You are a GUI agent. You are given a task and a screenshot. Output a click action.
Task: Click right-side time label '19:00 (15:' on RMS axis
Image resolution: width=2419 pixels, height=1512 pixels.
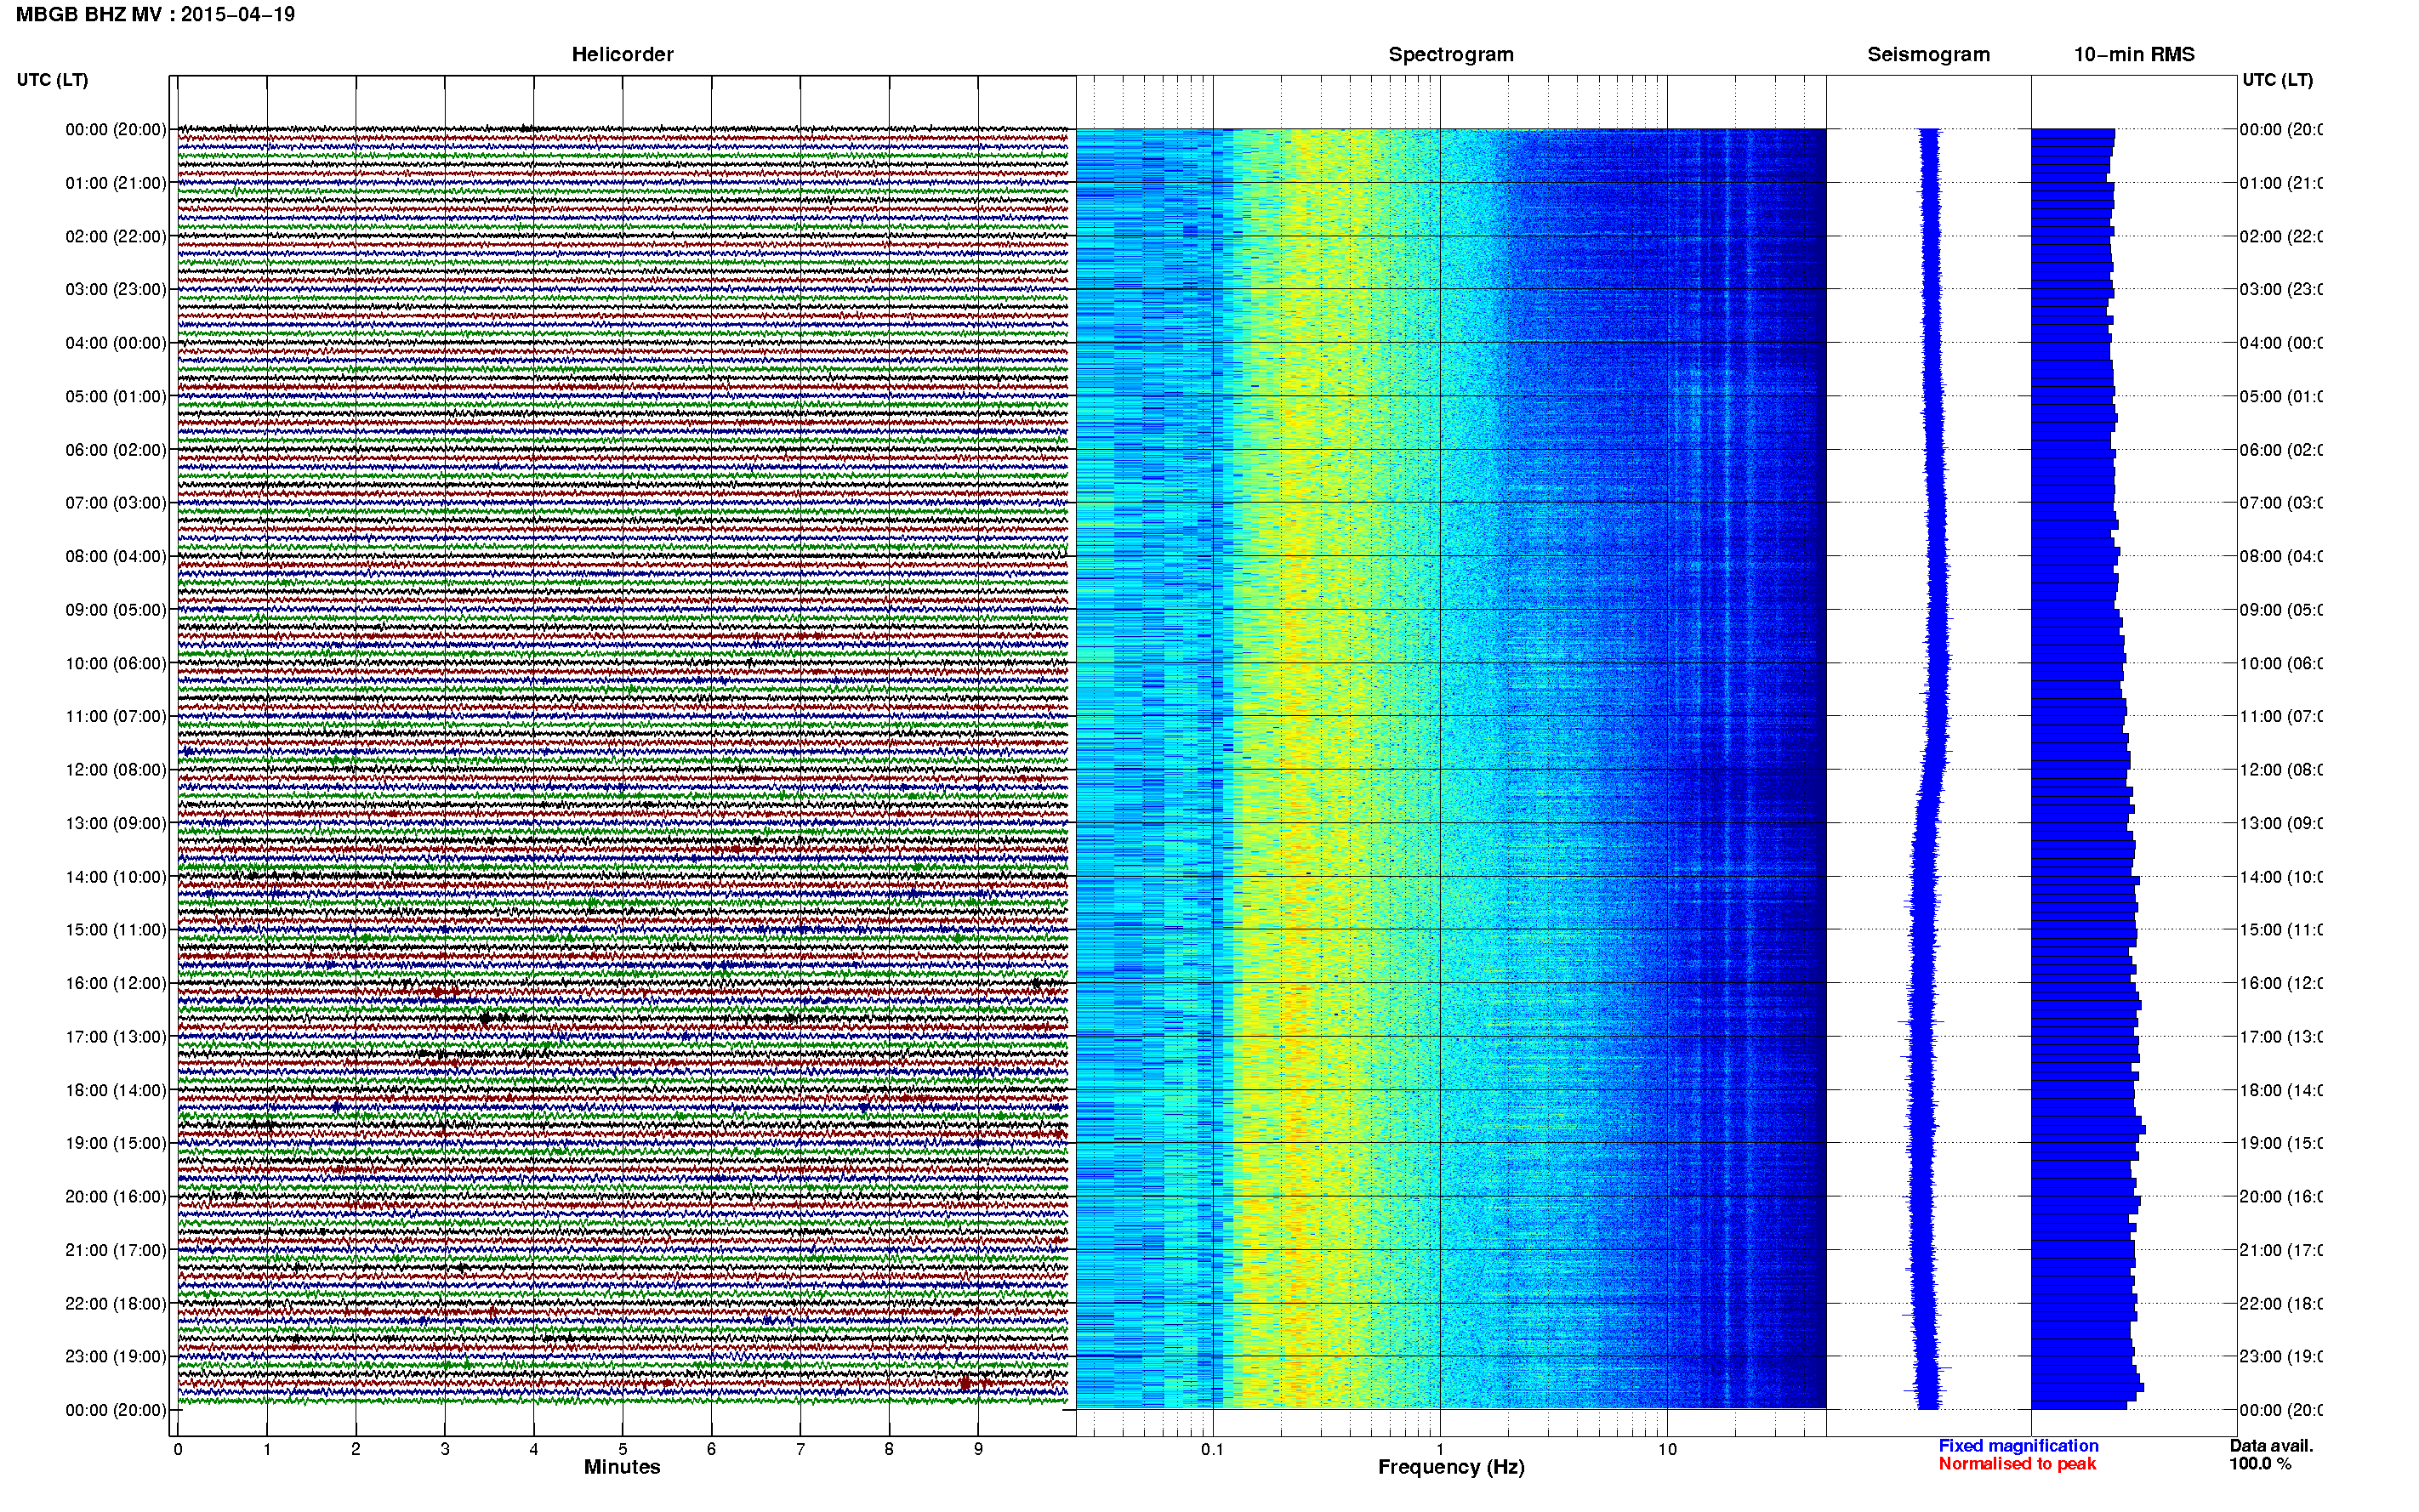(x=2280, y=1143)
